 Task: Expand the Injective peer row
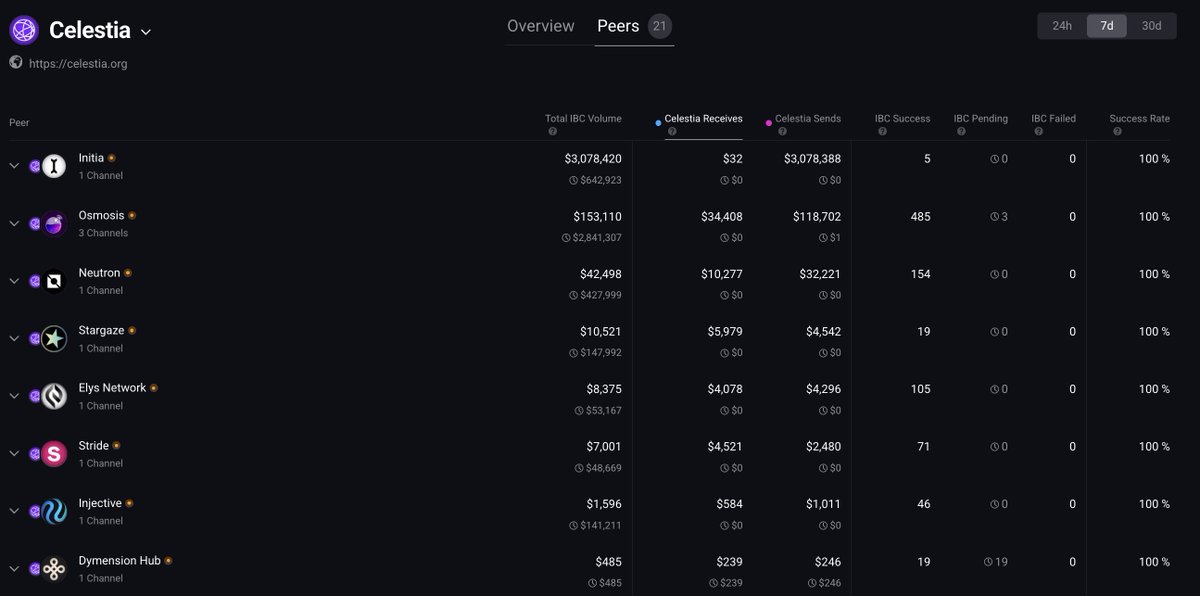[x=14, y=511]
